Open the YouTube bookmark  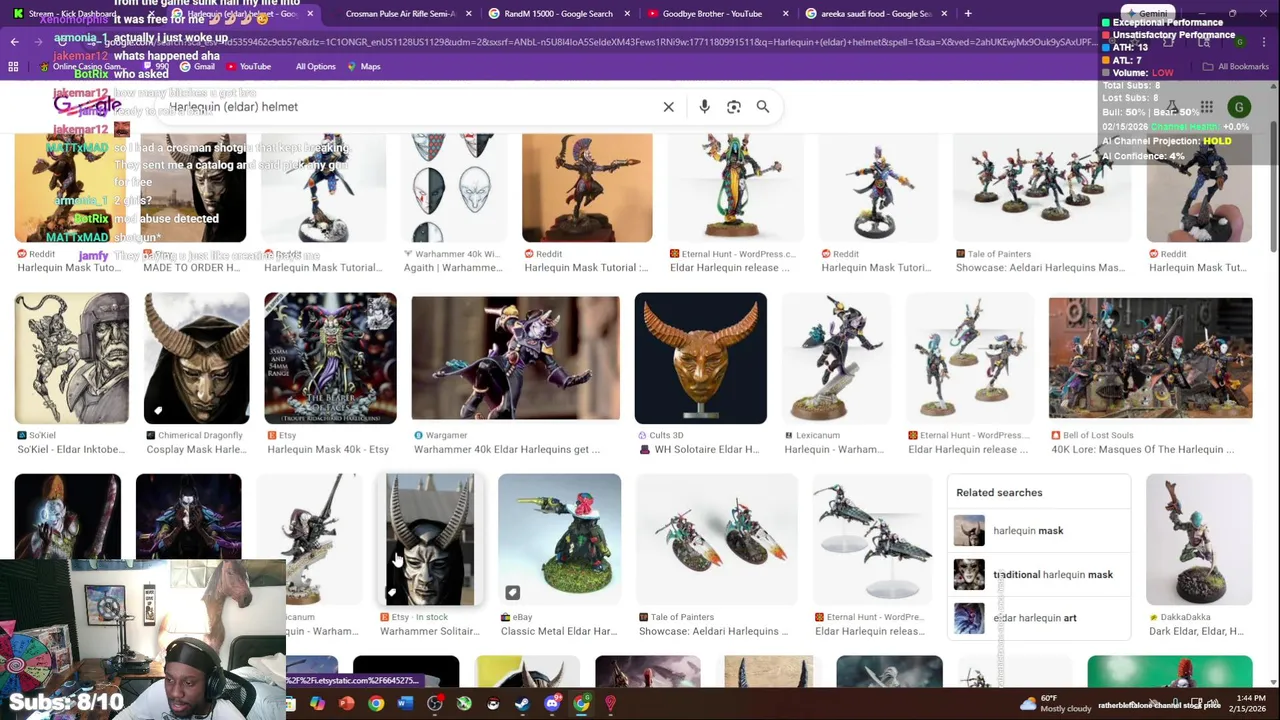pyautogui.click(x=248, y=66)
